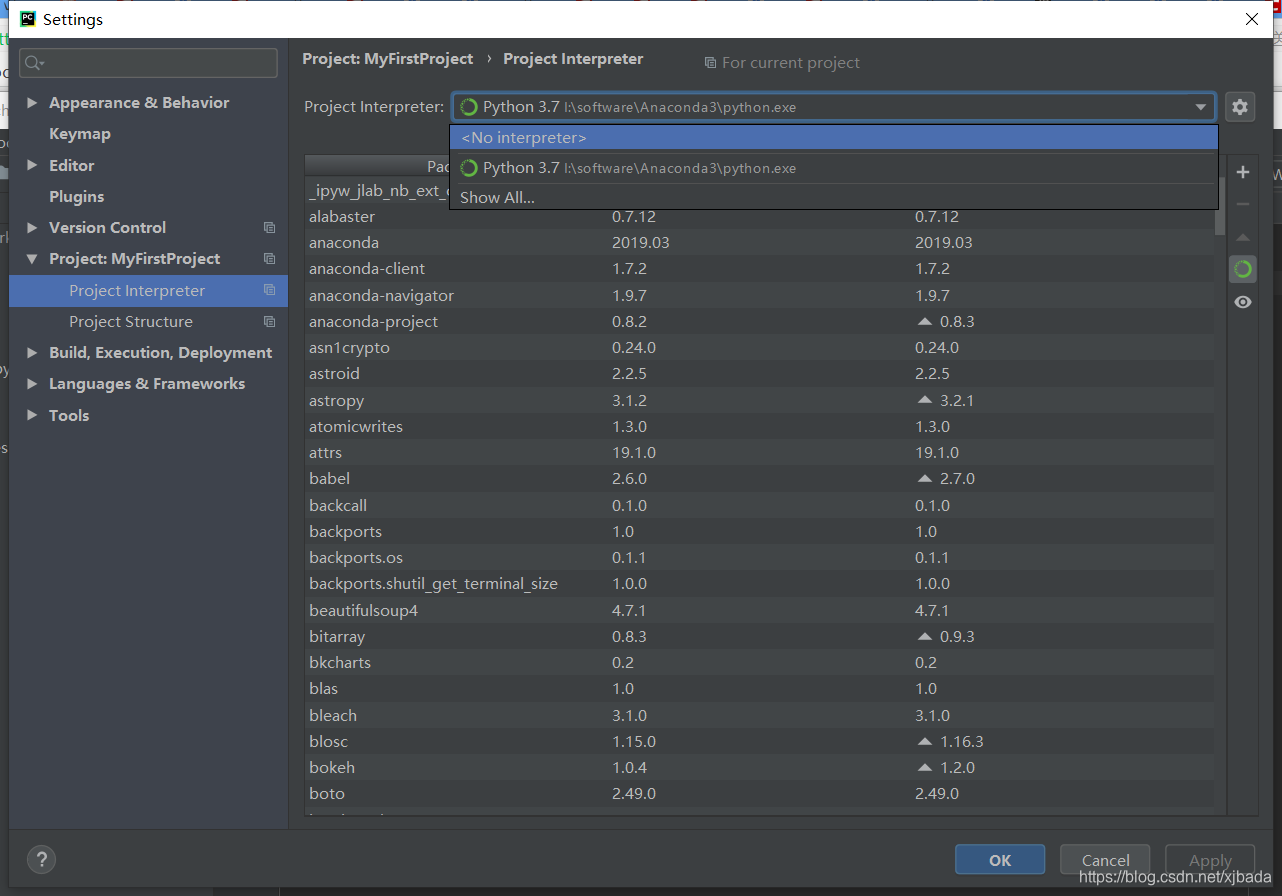This screenshot has width=1282, height=896.
Task: Select bitarray package row
Action: [759, 637]
